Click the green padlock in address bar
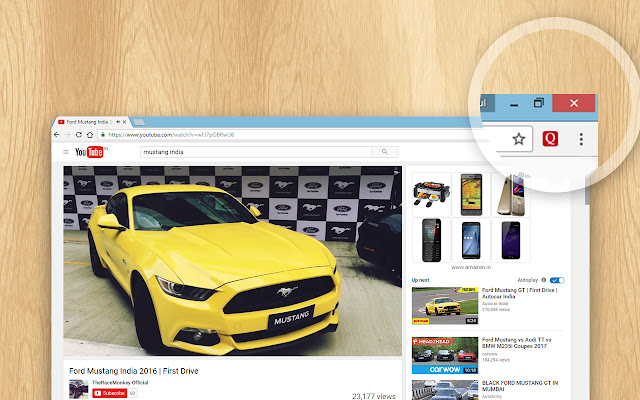This screenshot has width=640, height=400. (x=103, y=135)
